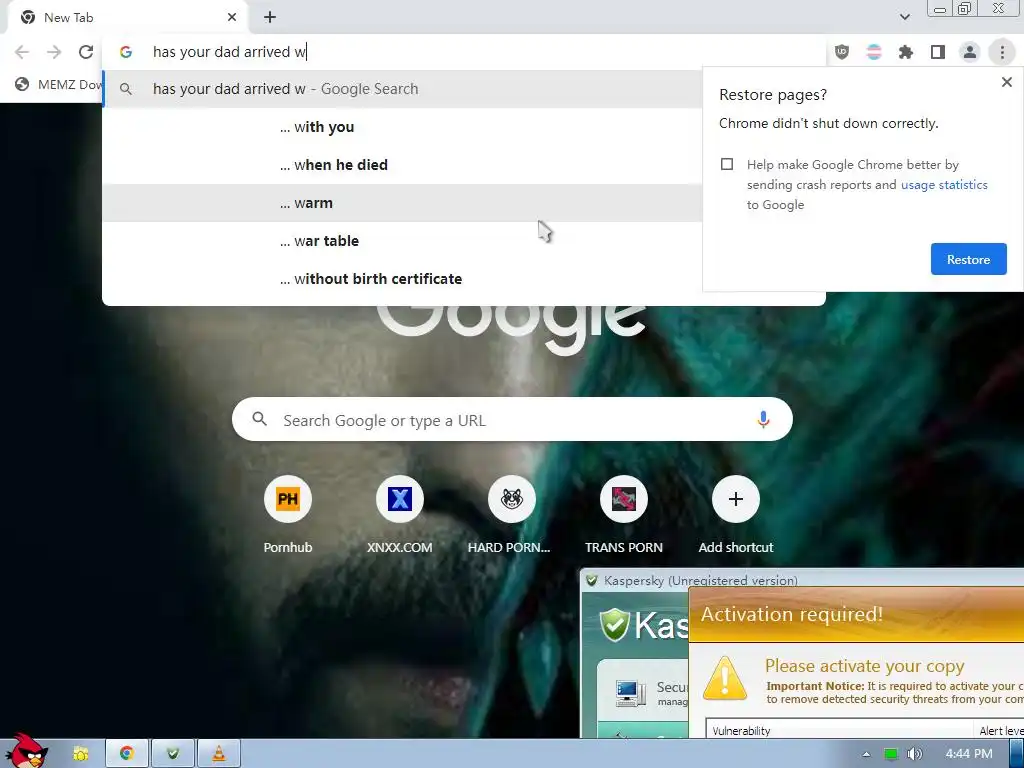
Task: Click the Search Google or type a URL box
Action: tap(512, 419)
